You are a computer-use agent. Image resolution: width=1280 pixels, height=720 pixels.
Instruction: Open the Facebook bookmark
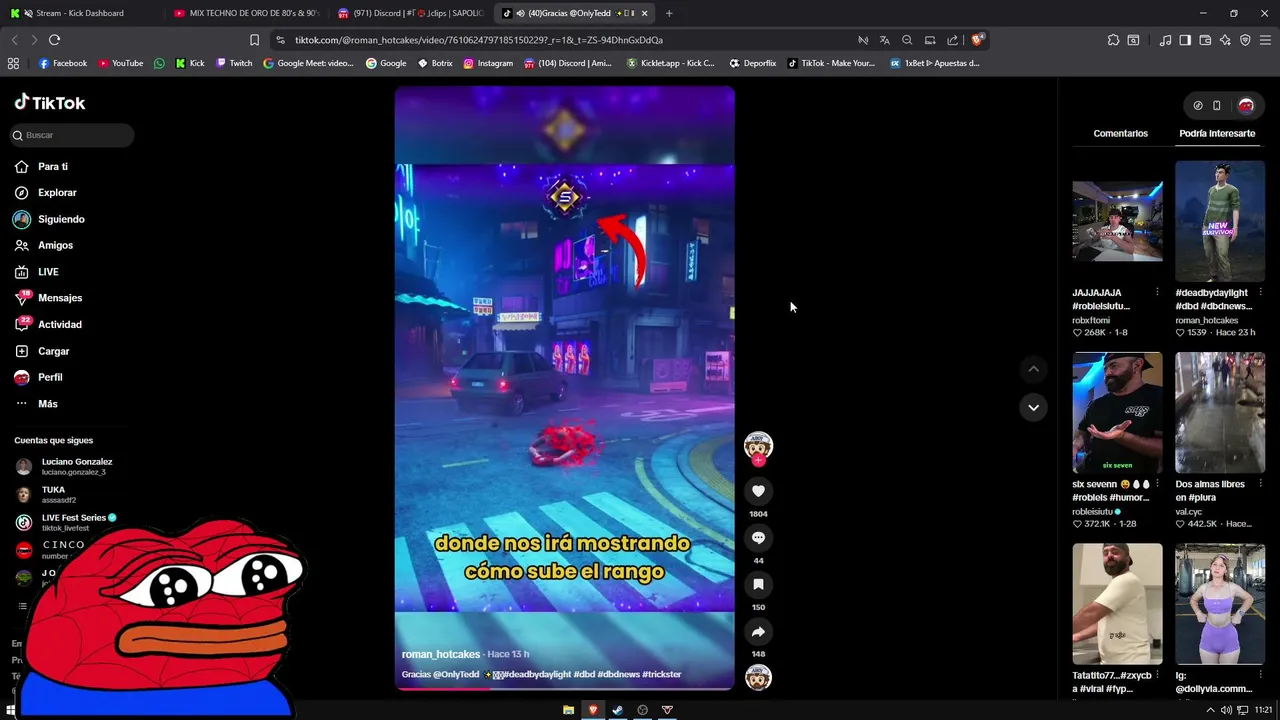[63, 63]
